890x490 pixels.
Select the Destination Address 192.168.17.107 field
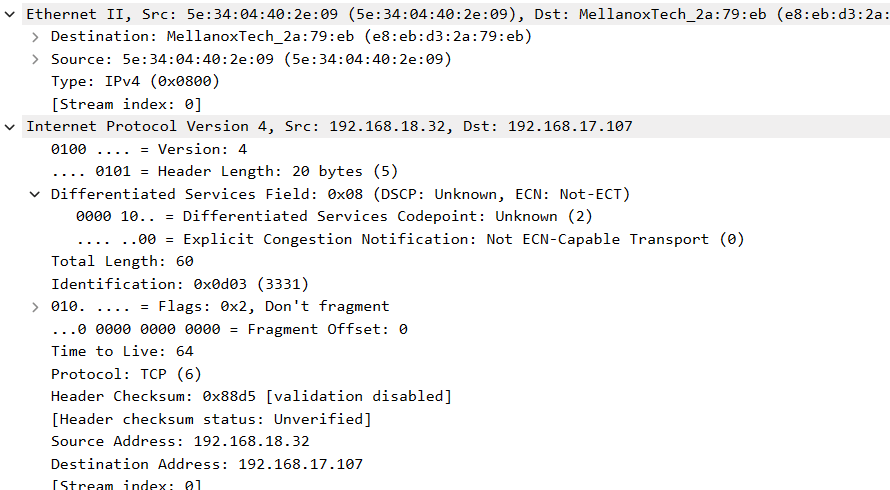pyautogui.click(x=207, y=464)
